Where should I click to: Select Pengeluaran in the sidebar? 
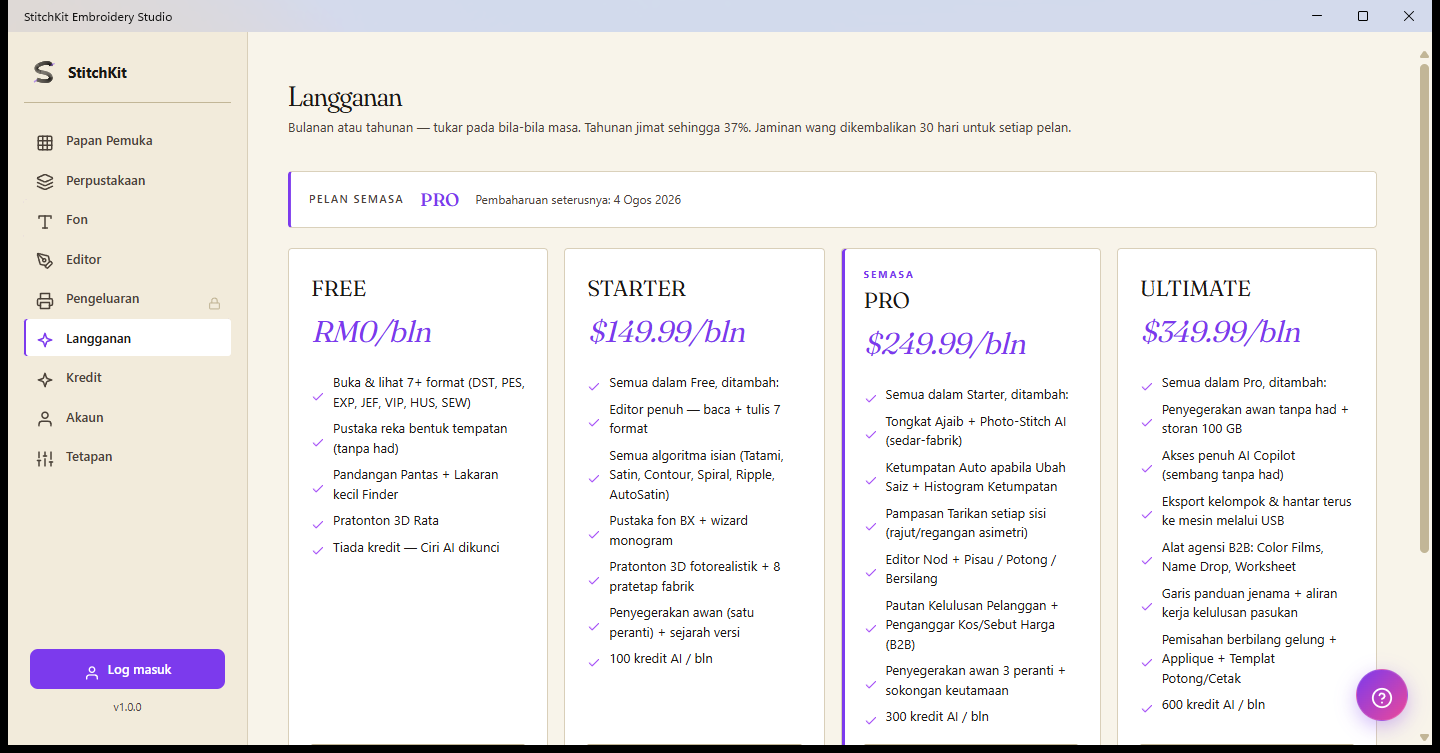[128, 299]
